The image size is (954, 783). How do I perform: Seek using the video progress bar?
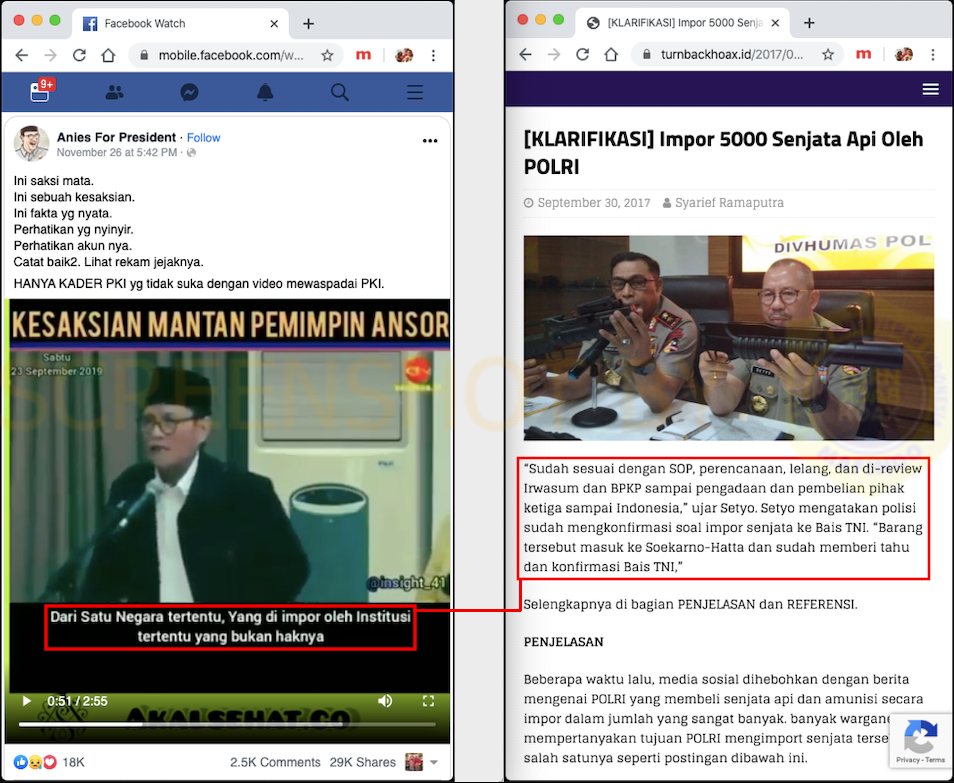(x=200, y=722)
